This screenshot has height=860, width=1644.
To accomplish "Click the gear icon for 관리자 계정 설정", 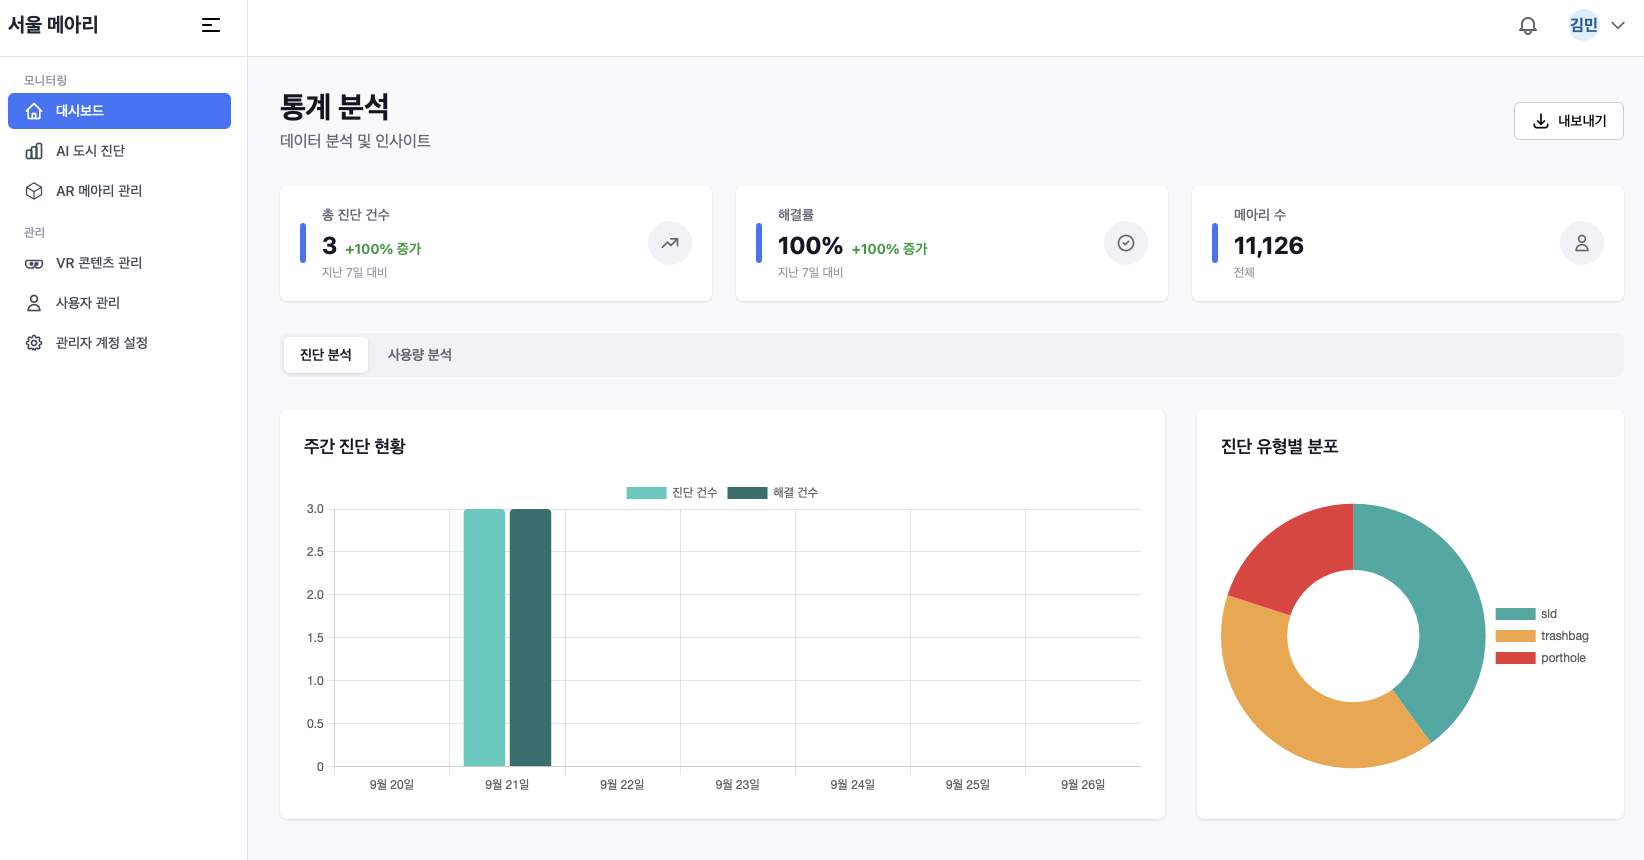I will [x=34, y=343].
